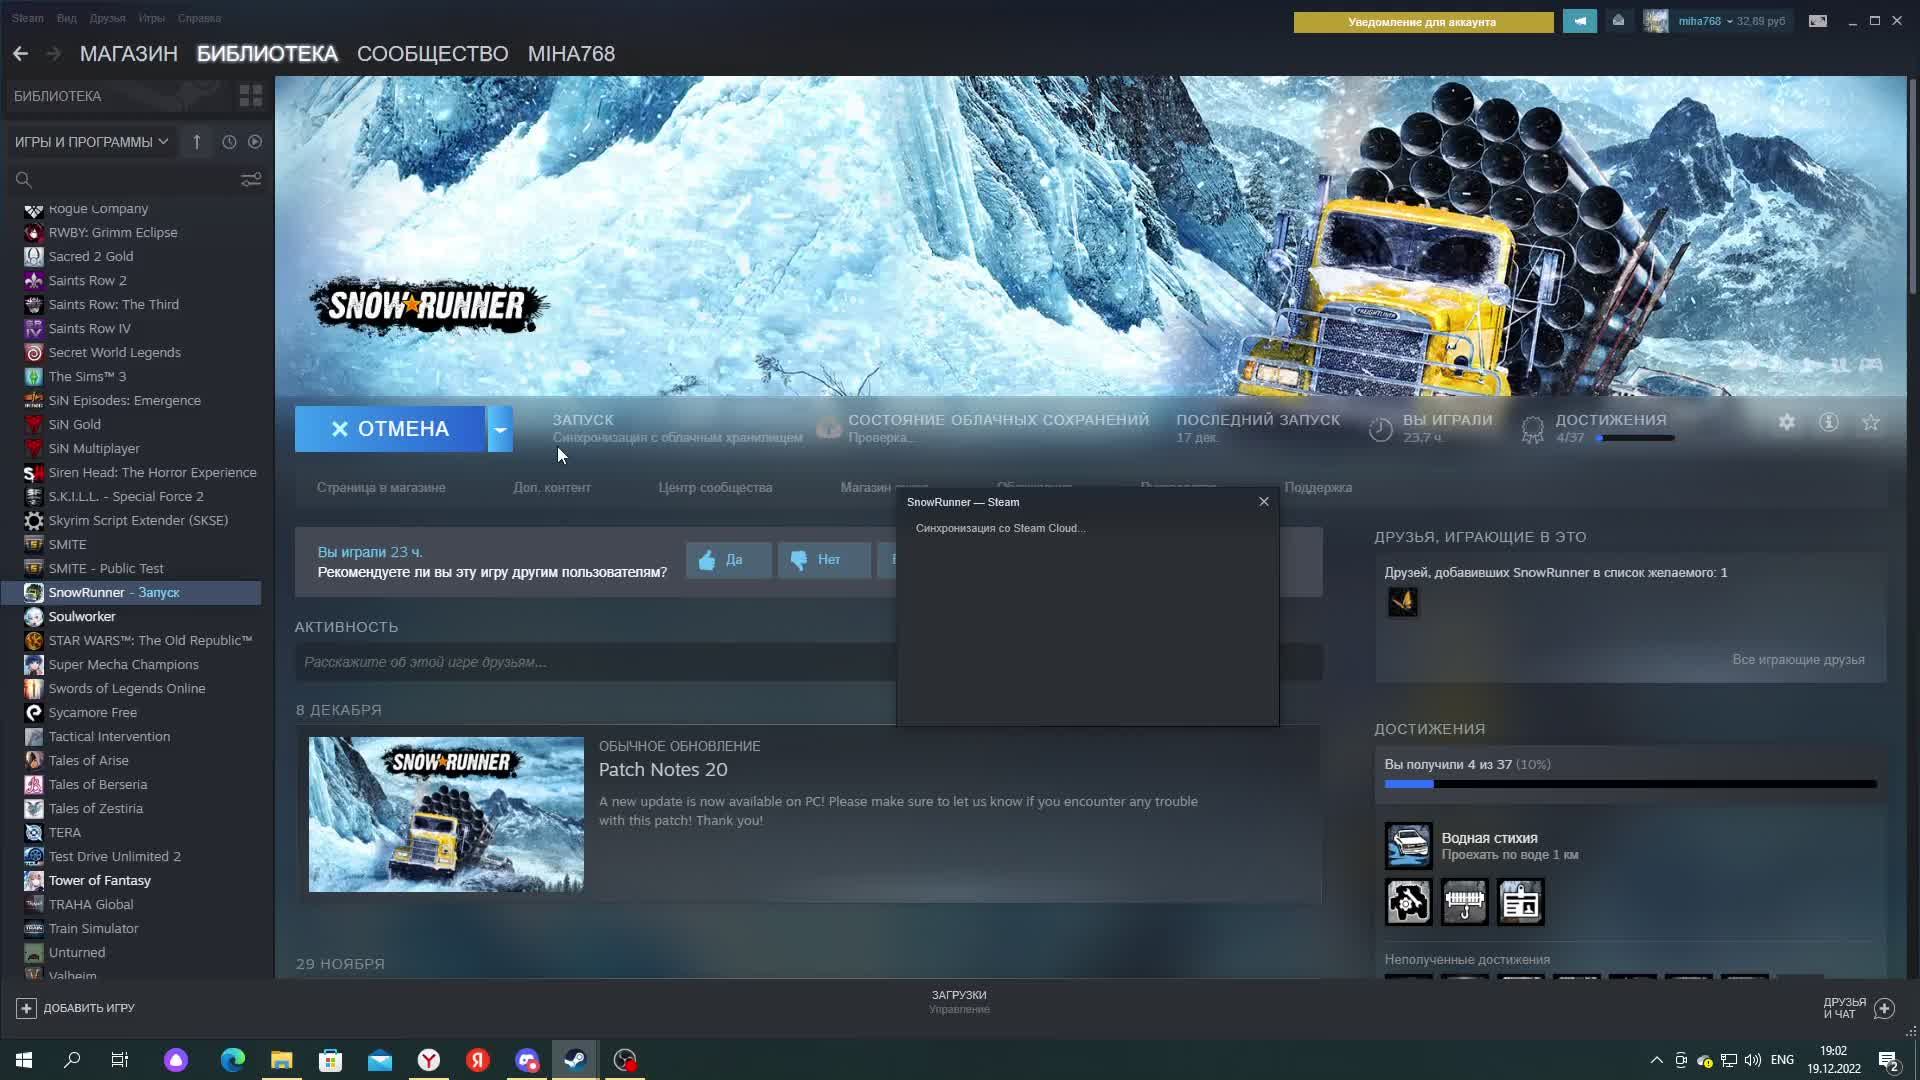Open launch options arrow beside Cancel

coord(500,429)
